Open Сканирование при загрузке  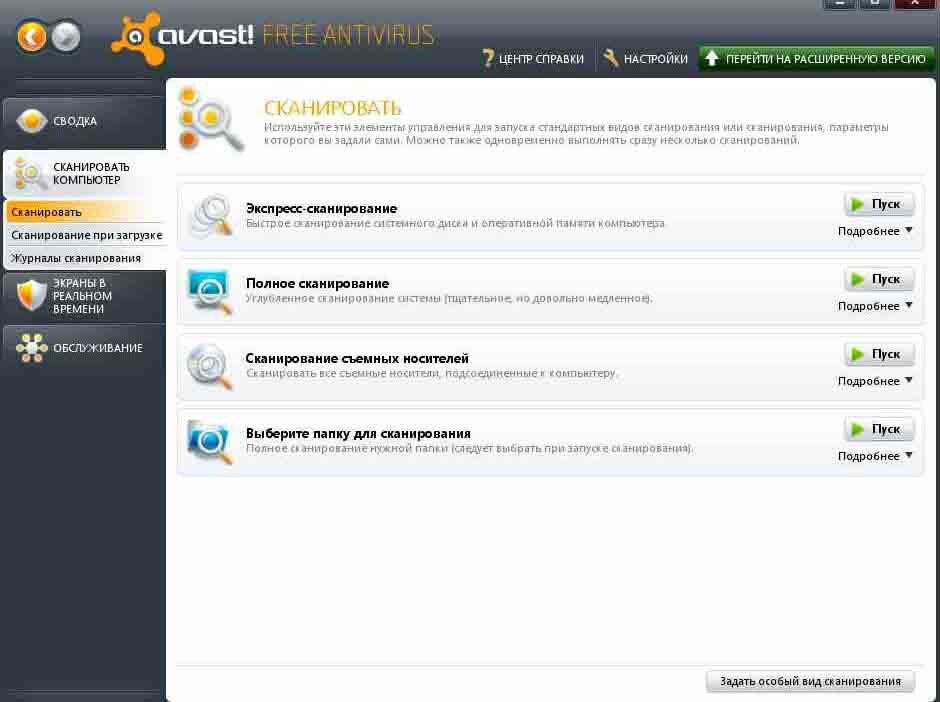click(85, 235)
